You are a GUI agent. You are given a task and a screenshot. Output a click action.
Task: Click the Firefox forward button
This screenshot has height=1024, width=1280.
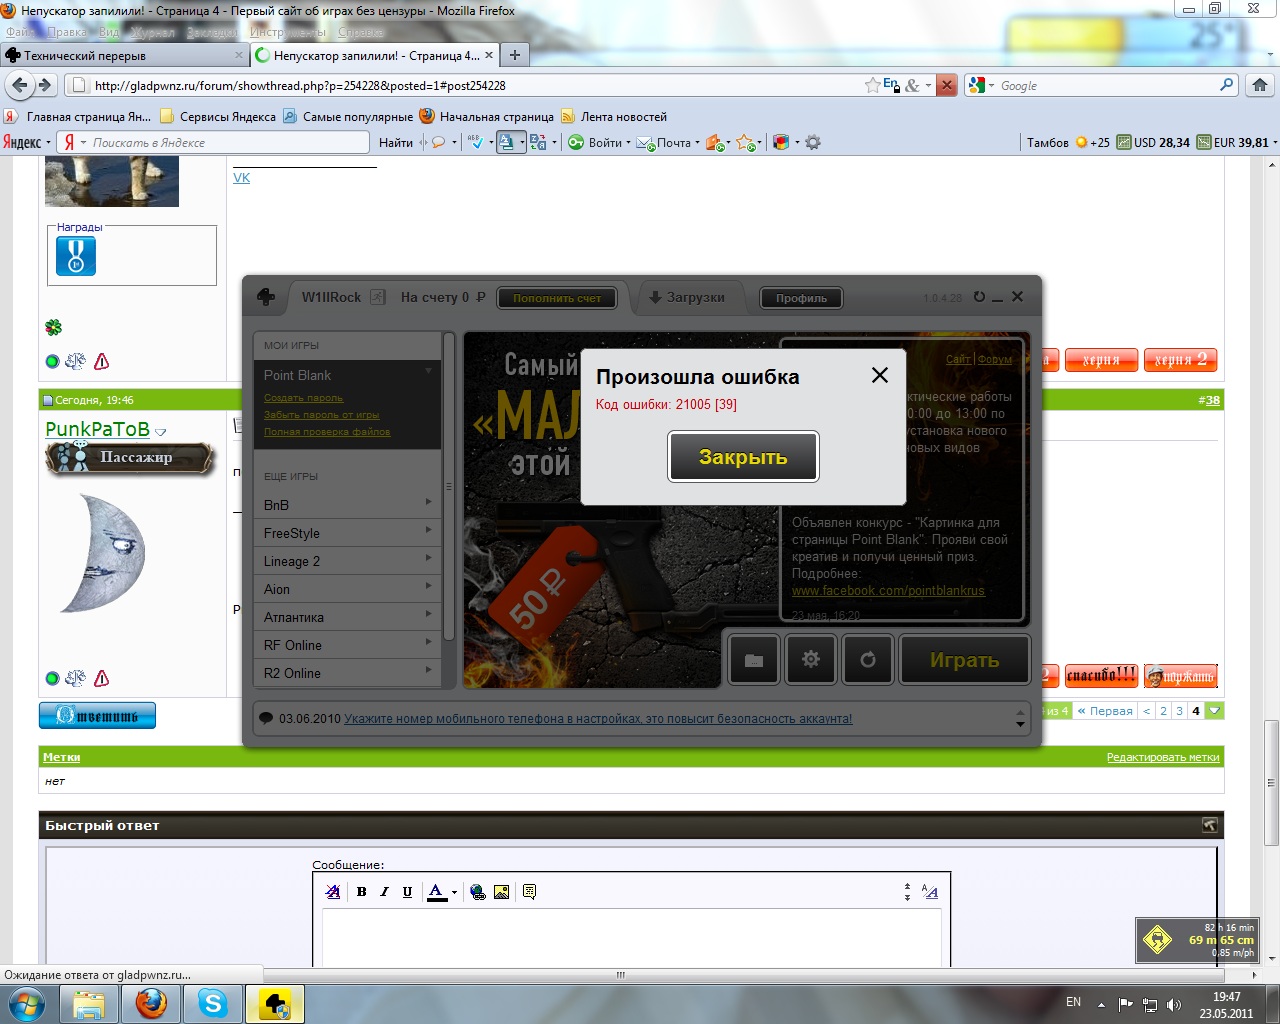tap(44, 85)
